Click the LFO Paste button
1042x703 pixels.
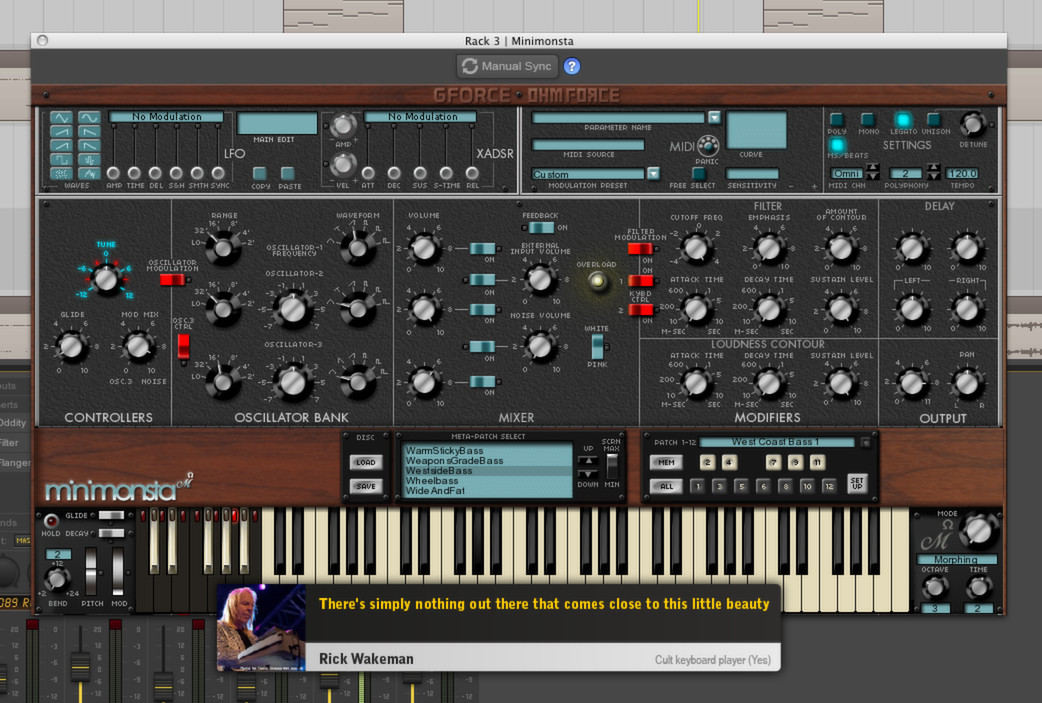coord(288,173)
